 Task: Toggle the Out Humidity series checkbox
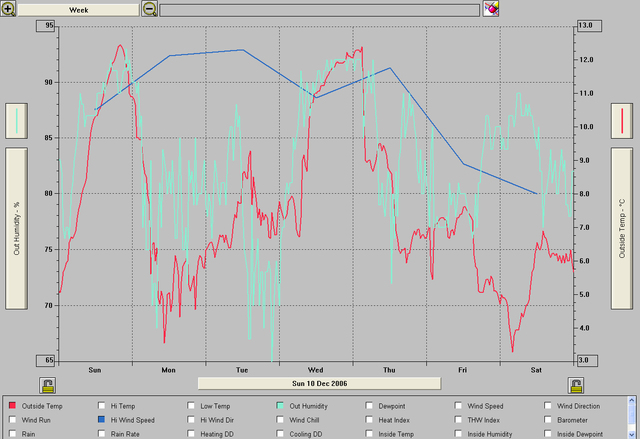point(283,406)
